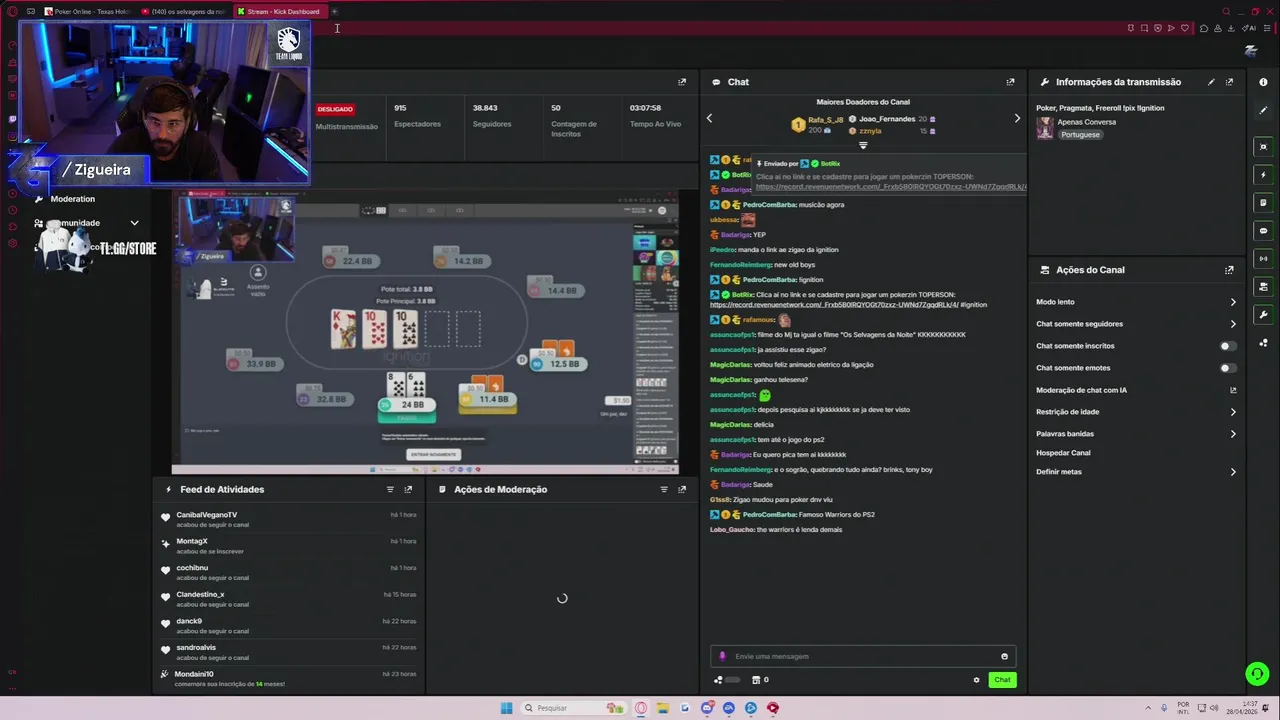This screenshot has width=1280, height=720.
Task: Open the Feed de Atividades filter icon
Action: pos(390,490)
